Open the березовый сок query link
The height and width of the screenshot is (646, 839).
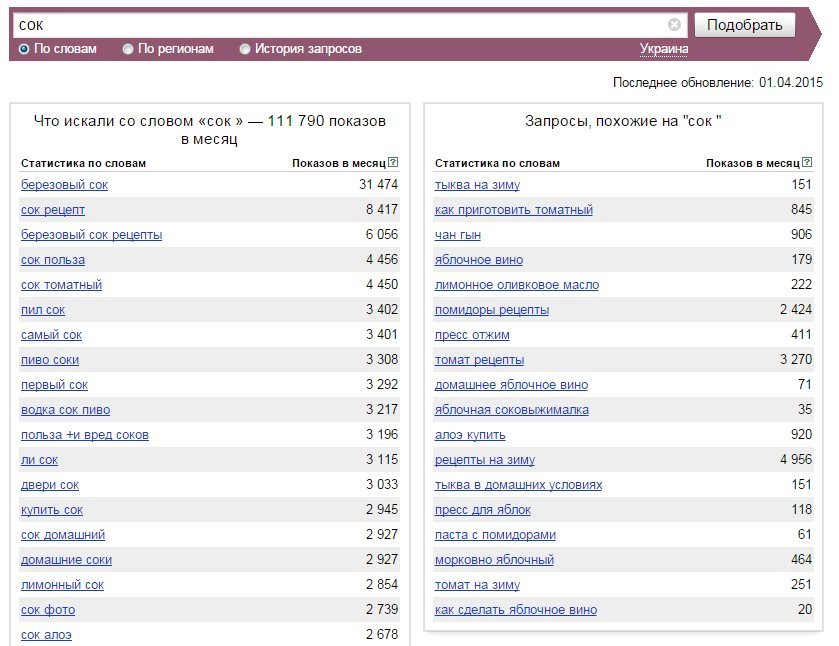[x=64, y=185]
